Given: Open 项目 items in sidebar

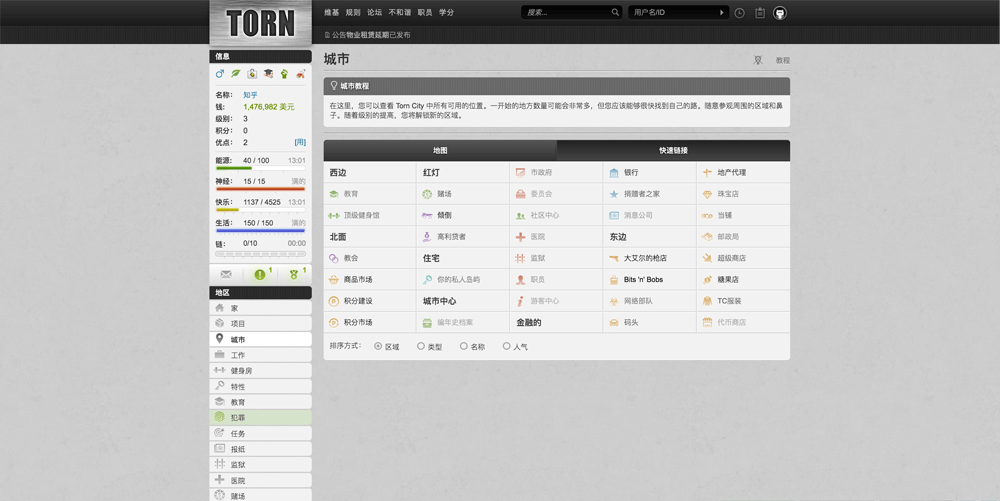Looking at the screenshot, I should (x=260, y=323).
